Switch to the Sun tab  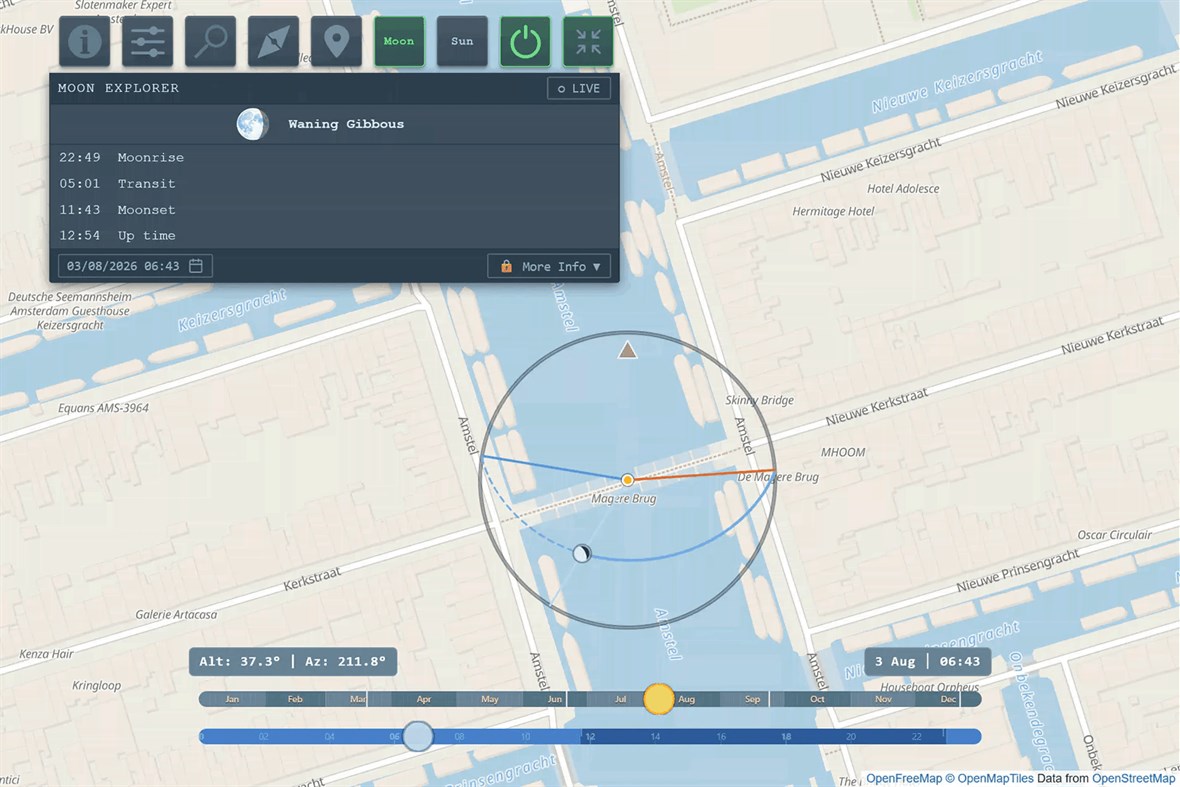coord(462,41)
